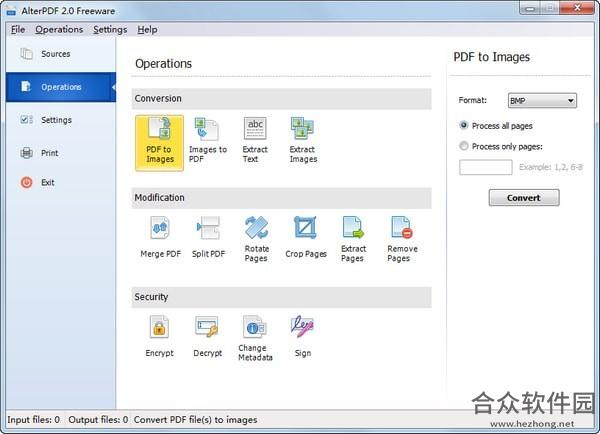Open the File menu
The height and width of the screenshot is (434, 600).
coord(18,29)
